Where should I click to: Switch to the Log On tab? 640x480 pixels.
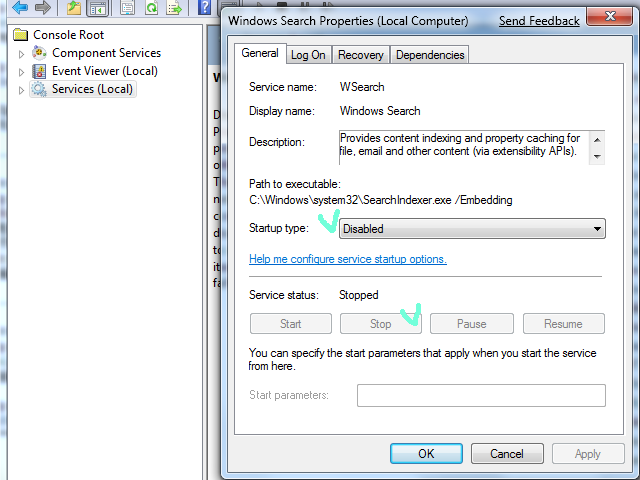tap(308, 55)
